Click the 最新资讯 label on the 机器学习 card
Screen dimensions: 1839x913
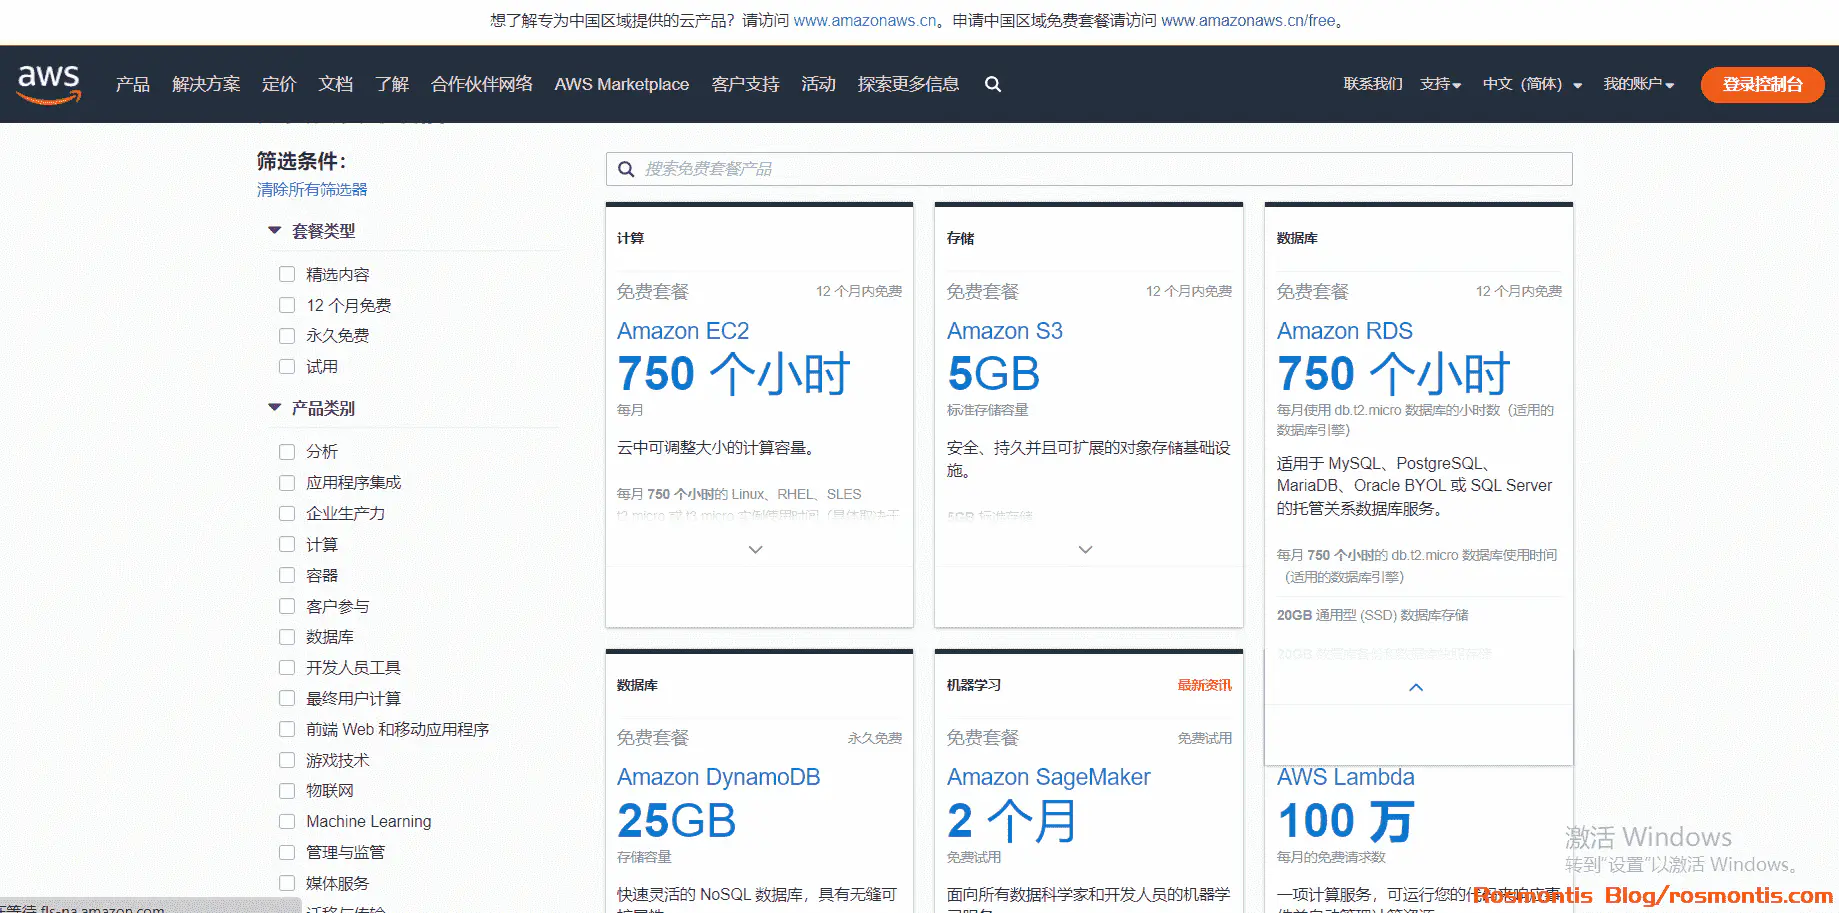[x=1204, y=685]
